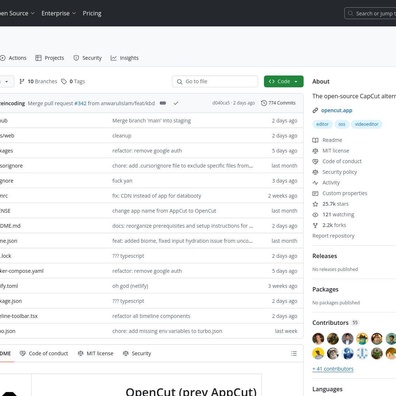Select the editor topic tag
This screenshot has height=396, width=396.
point(322,124)
